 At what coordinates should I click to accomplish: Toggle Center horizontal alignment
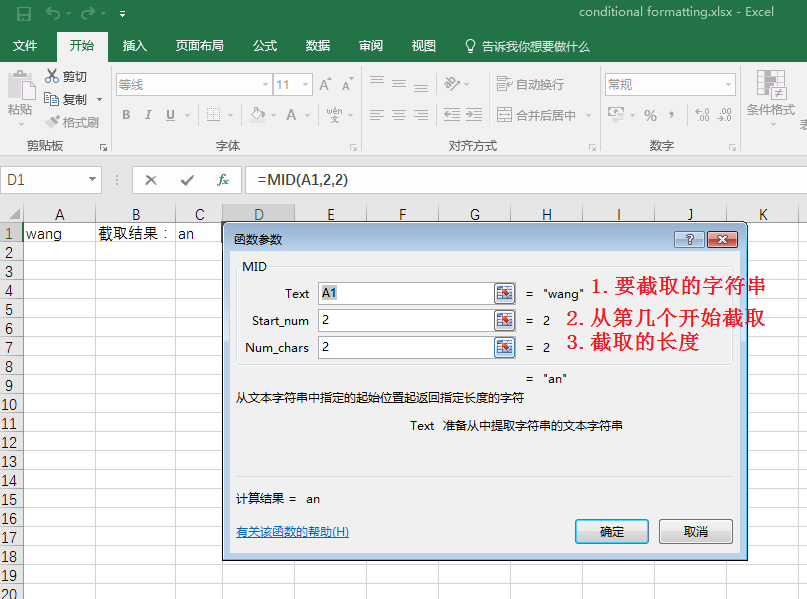click(399, 115)
